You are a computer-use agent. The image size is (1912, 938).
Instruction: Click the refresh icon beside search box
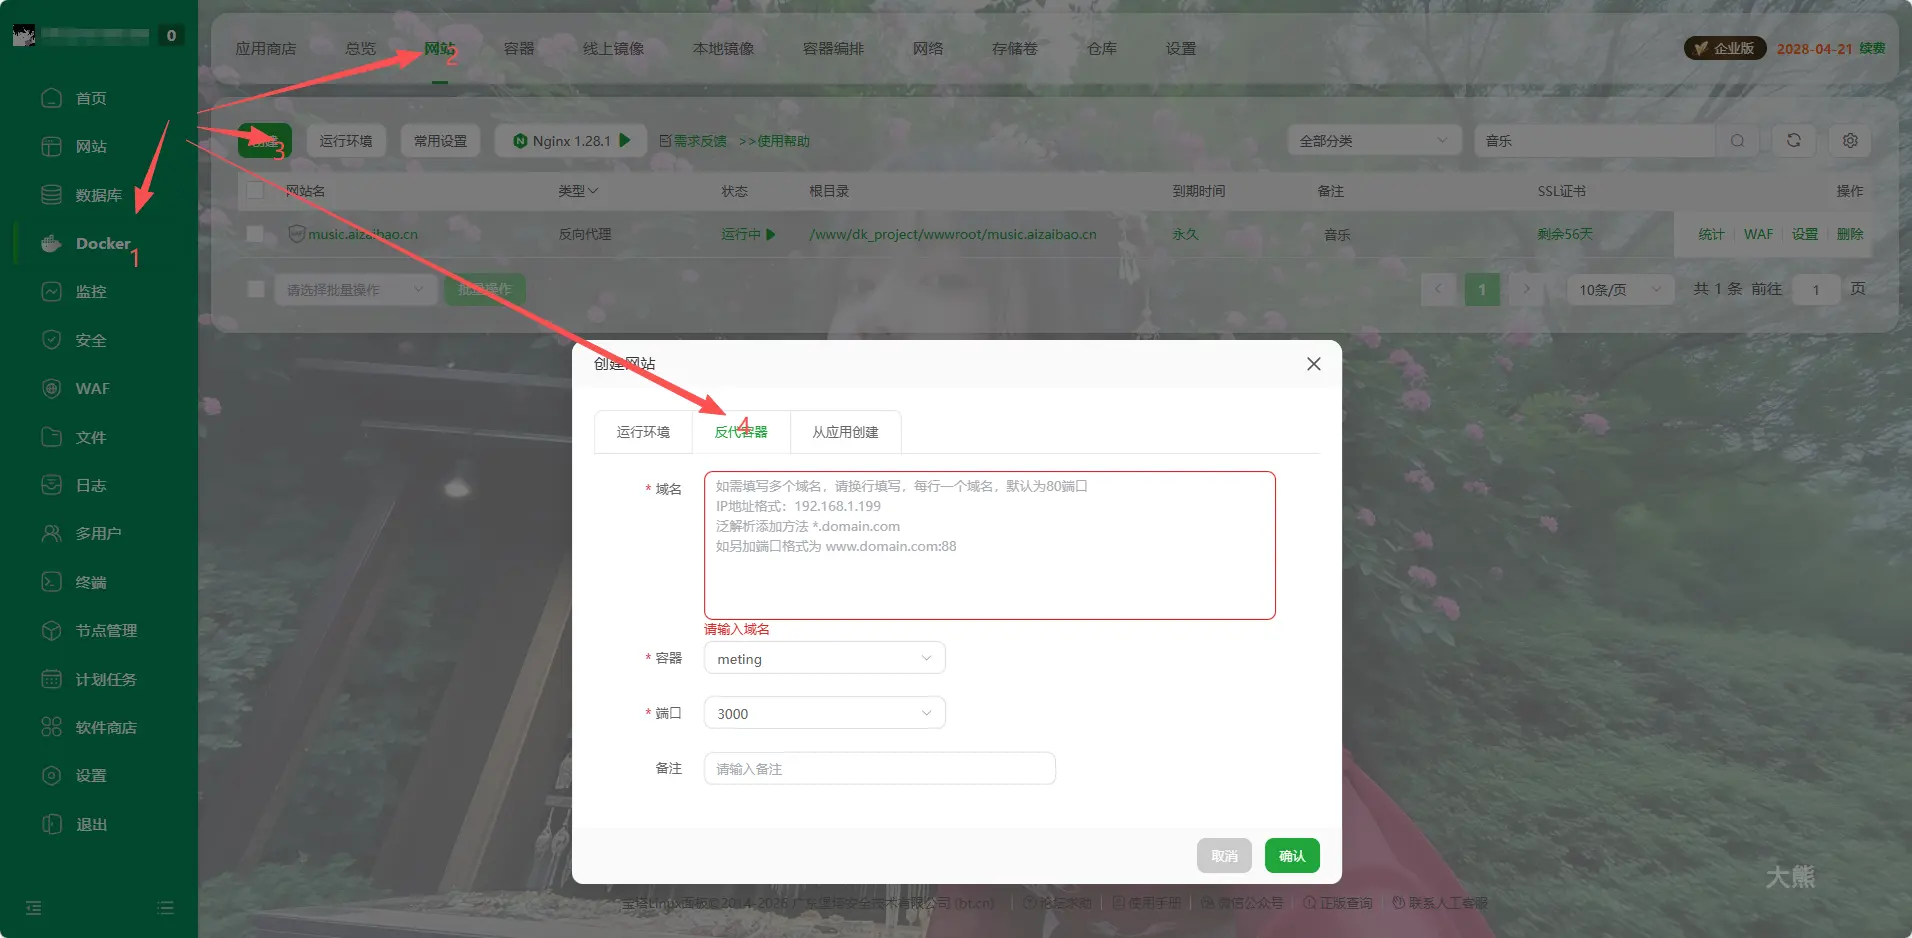(1794, 141)
